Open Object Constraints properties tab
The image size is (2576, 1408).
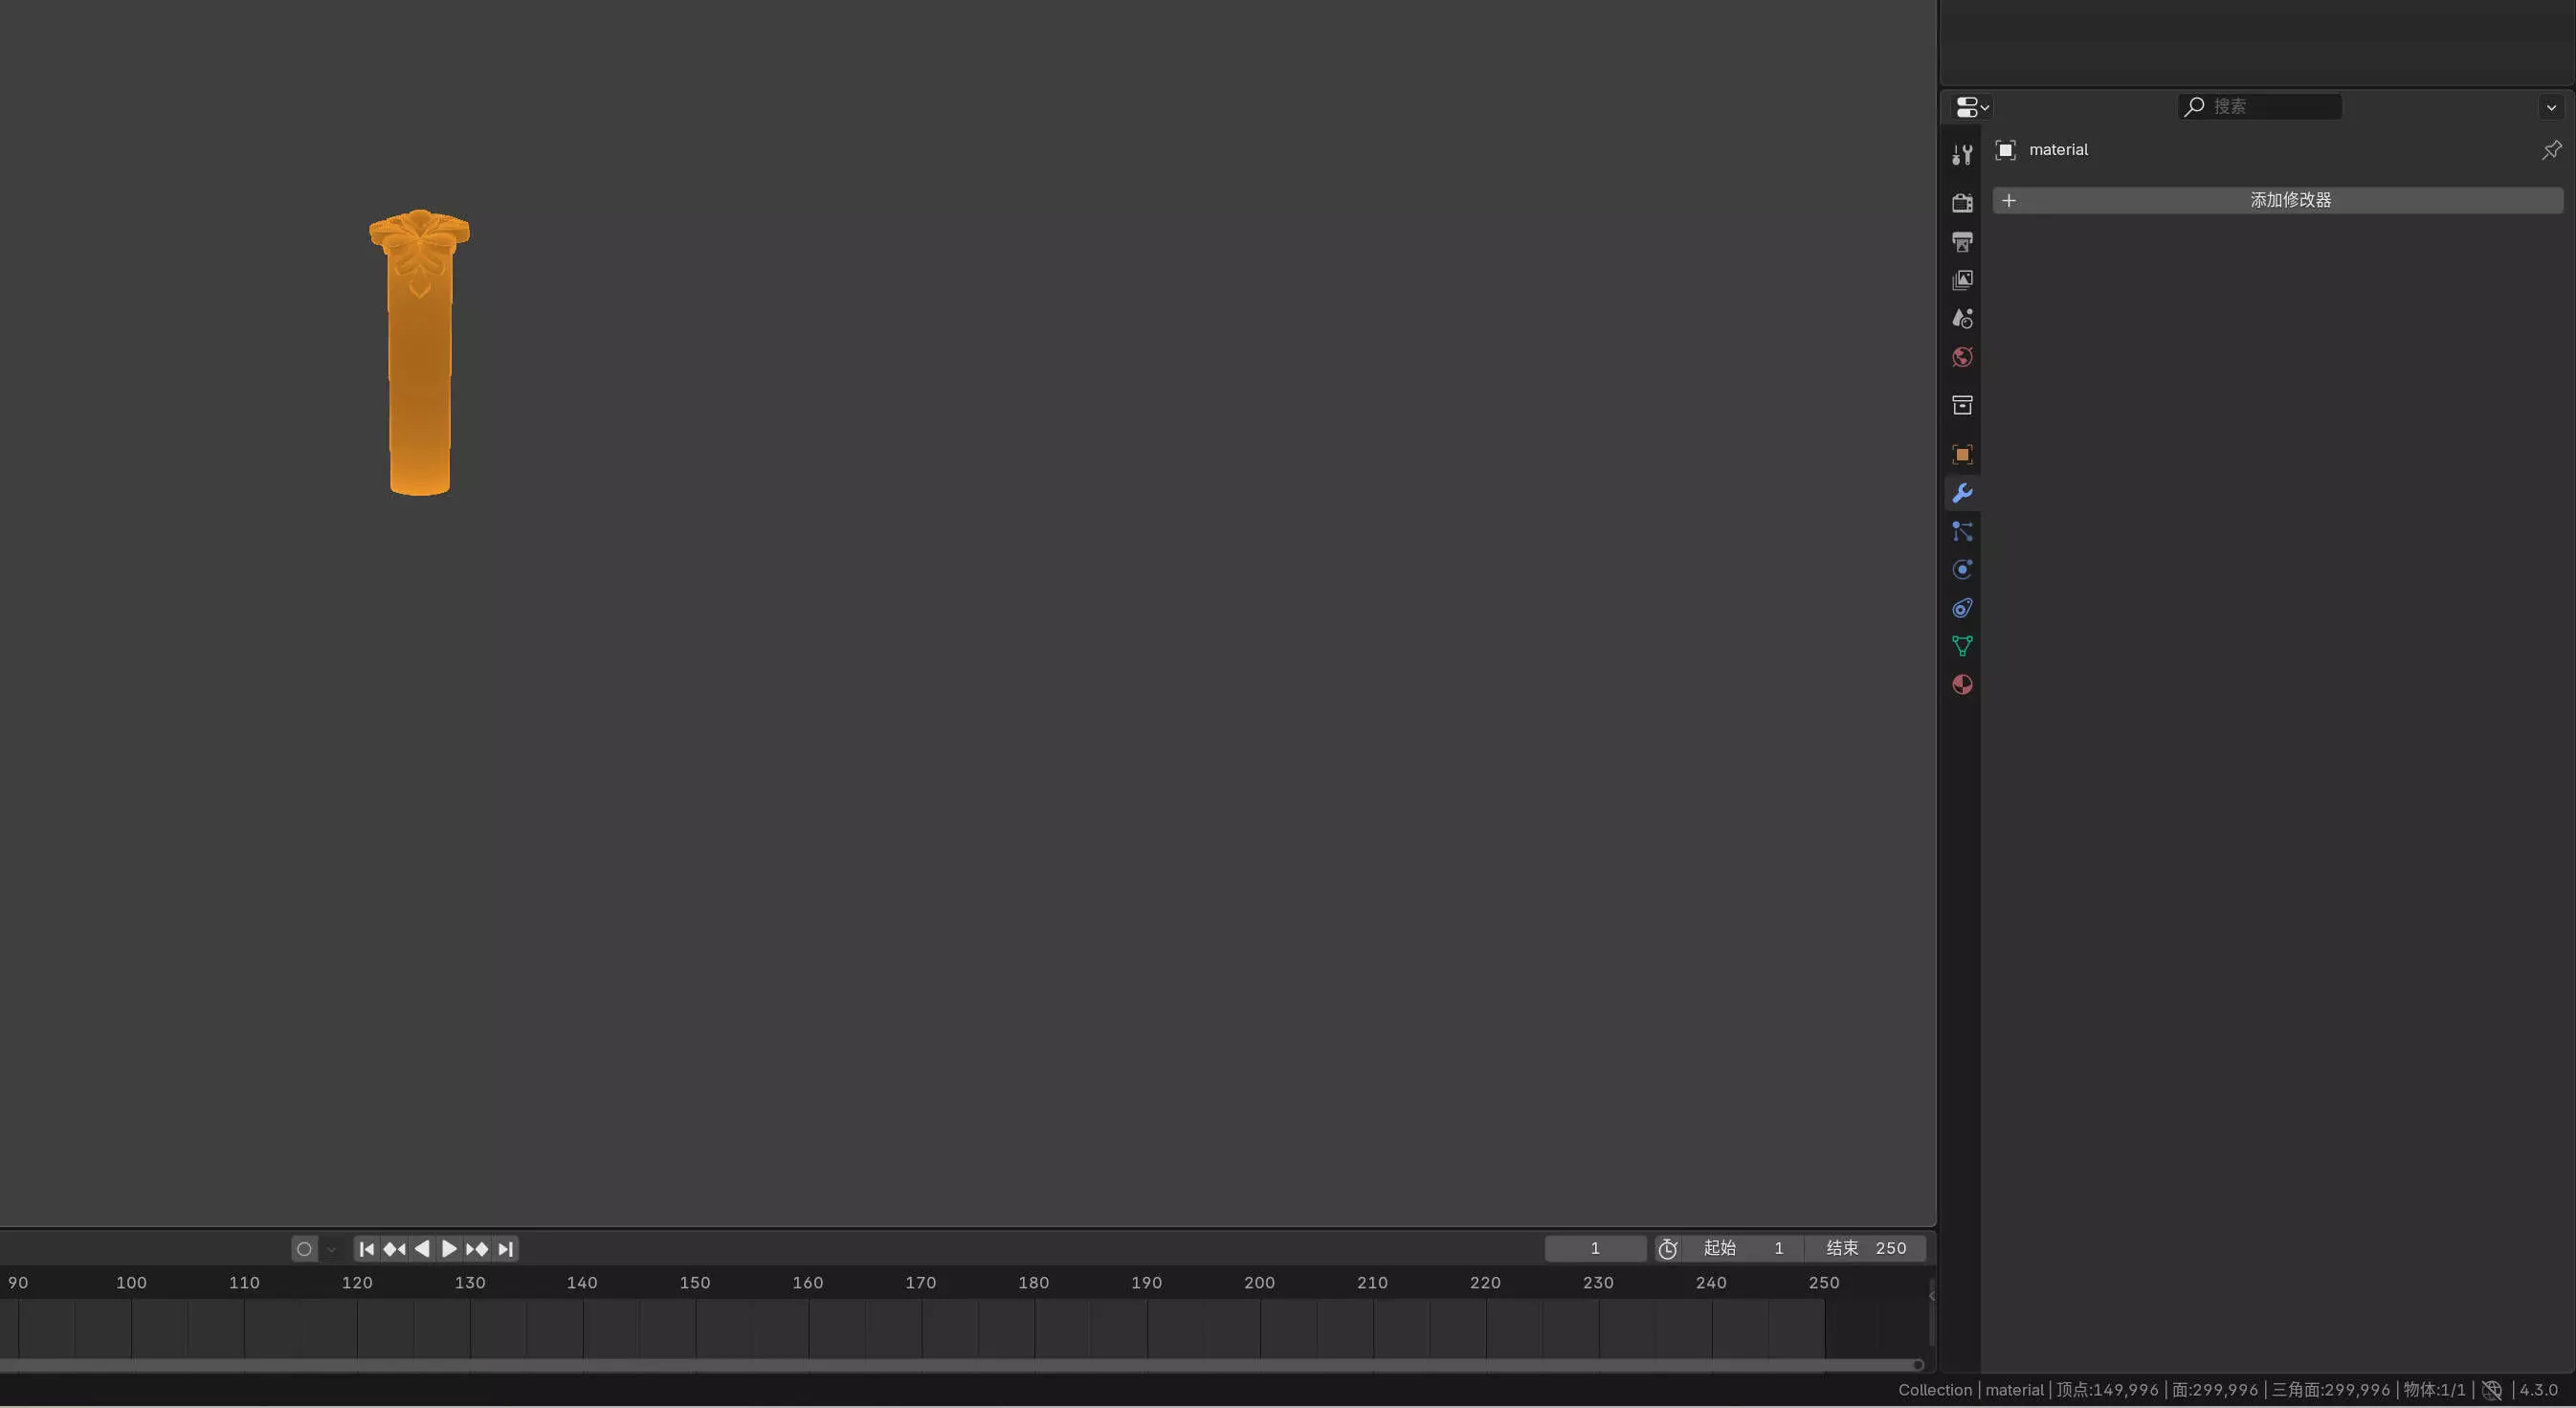point(1962,608)
